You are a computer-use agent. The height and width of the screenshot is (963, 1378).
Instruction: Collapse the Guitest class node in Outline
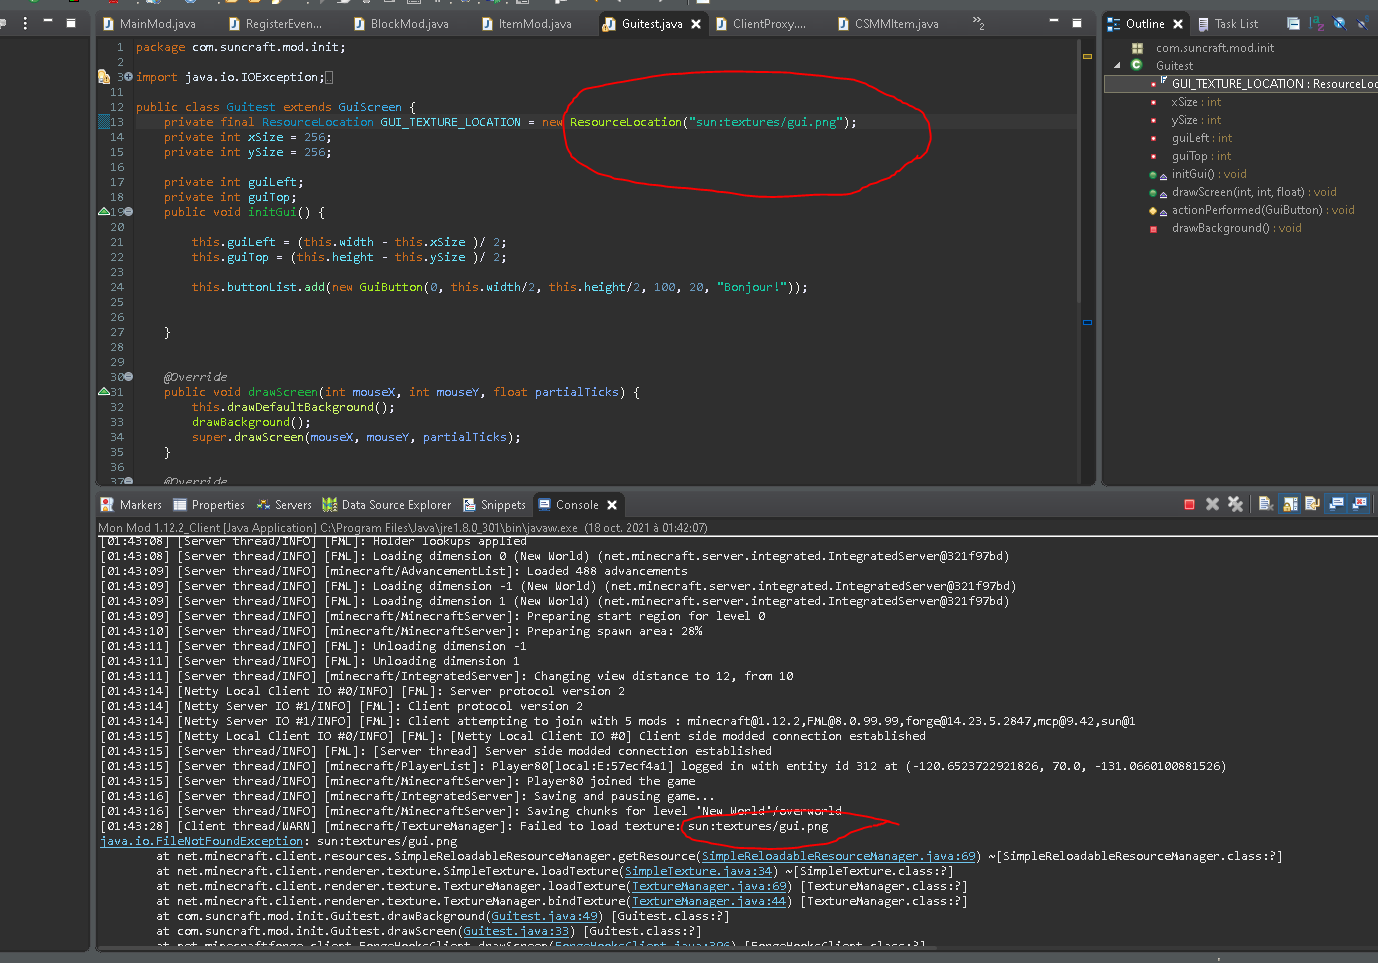pos(1117,66)
